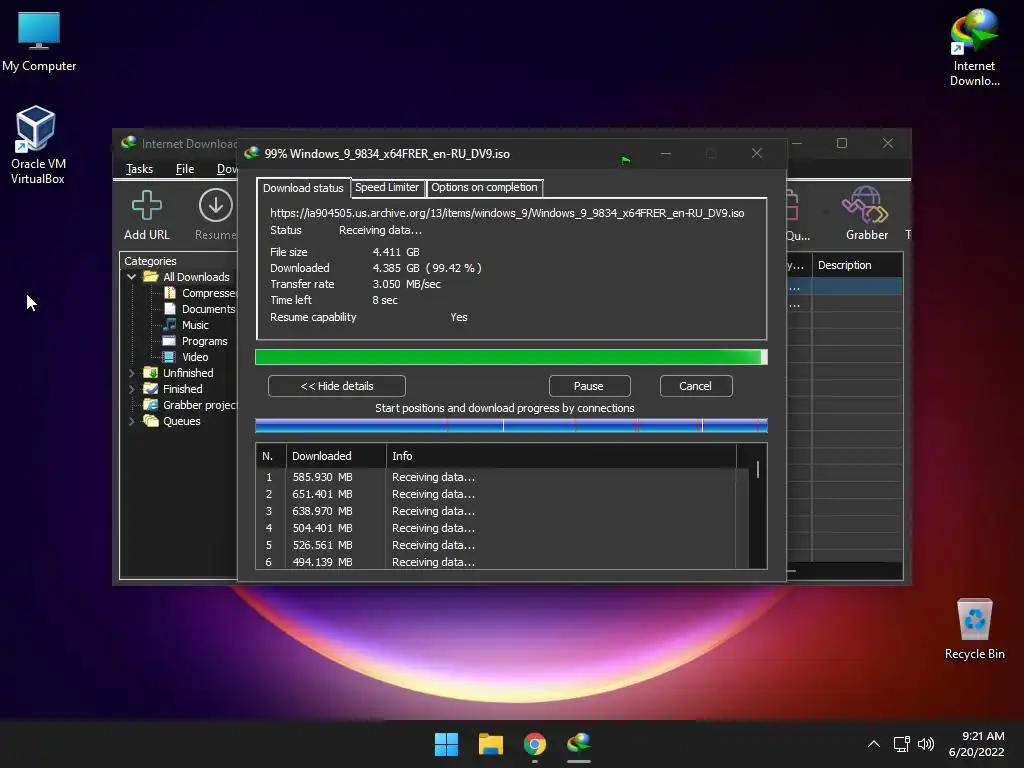This screenshot has height=768, width=1024.
Task: Switch to the Download status tab
Action: [303, 188]
